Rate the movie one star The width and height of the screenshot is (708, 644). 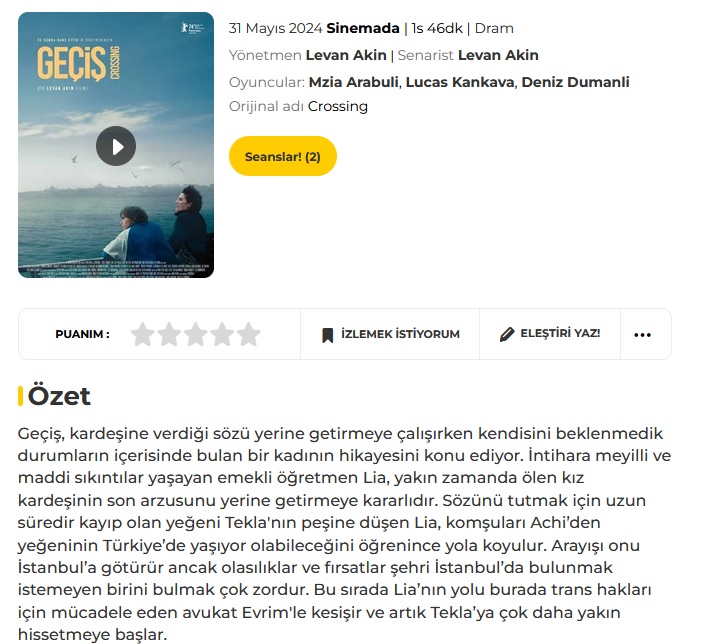(x=143, y=334)
